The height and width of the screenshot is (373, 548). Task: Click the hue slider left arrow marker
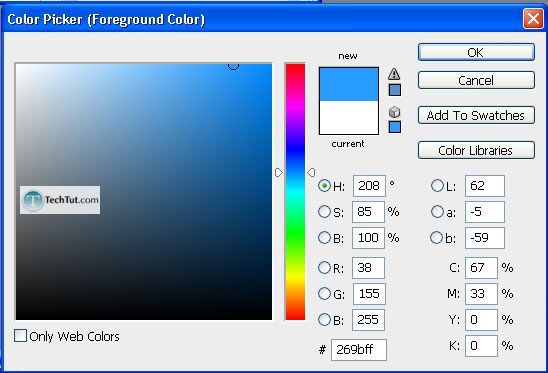coord(279,172)
